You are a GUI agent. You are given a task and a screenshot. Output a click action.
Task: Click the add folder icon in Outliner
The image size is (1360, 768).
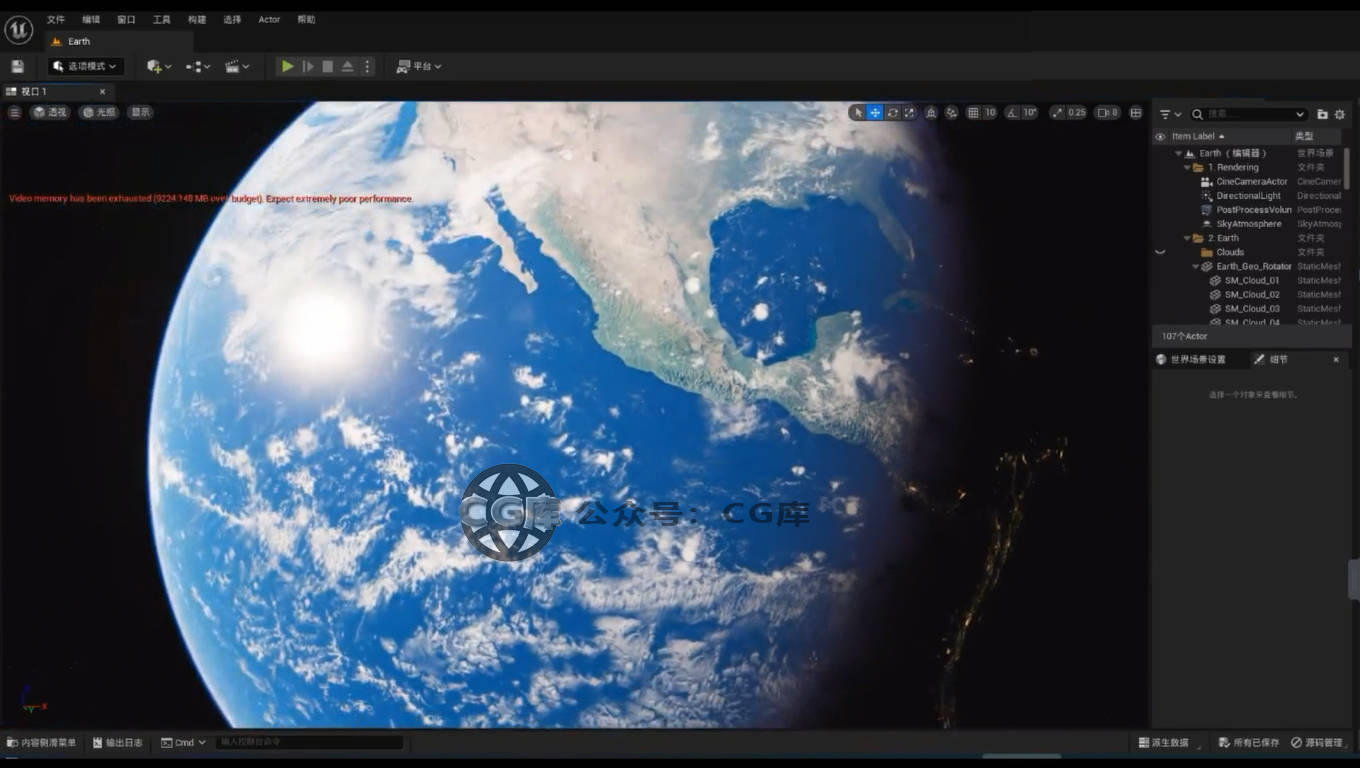[1322, 115]
